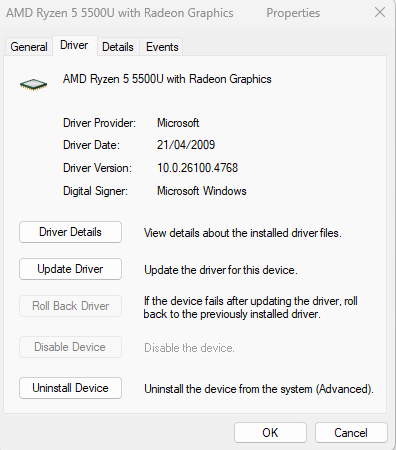Click the processor chip icon
Image resolution: width=396 pixels, height=450 pixels.
pyautogui.click(x=33, y=85)
